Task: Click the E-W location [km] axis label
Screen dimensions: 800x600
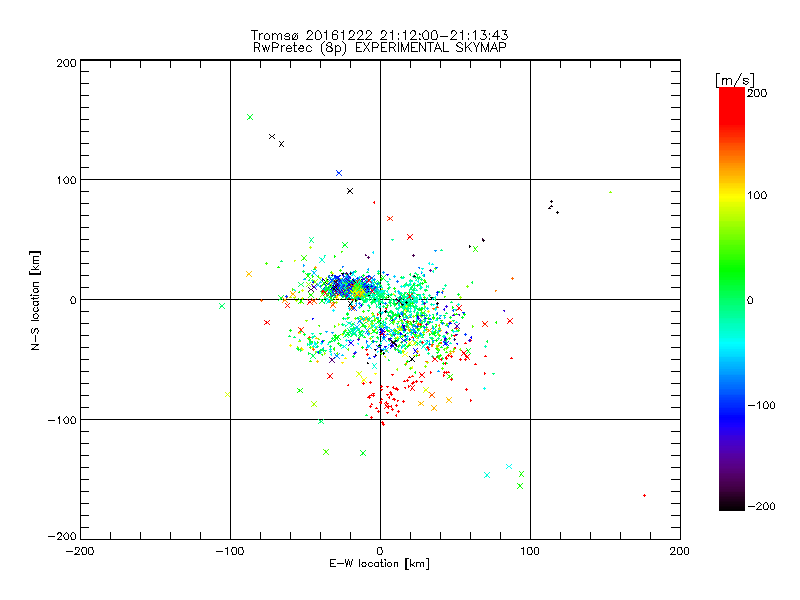Action: pos(379,564)
